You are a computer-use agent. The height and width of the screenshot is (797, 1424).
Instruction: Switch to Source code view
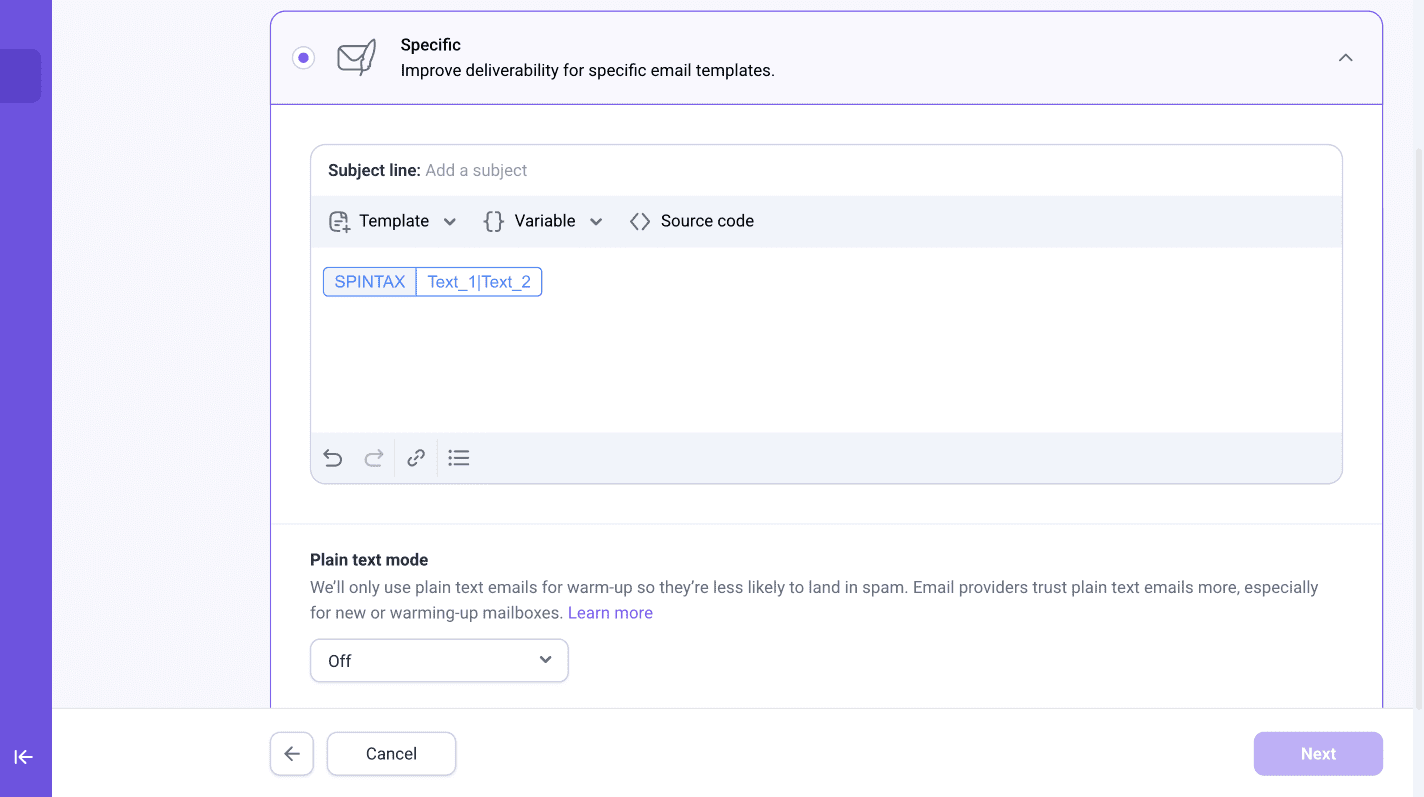(x=692, y=222)
